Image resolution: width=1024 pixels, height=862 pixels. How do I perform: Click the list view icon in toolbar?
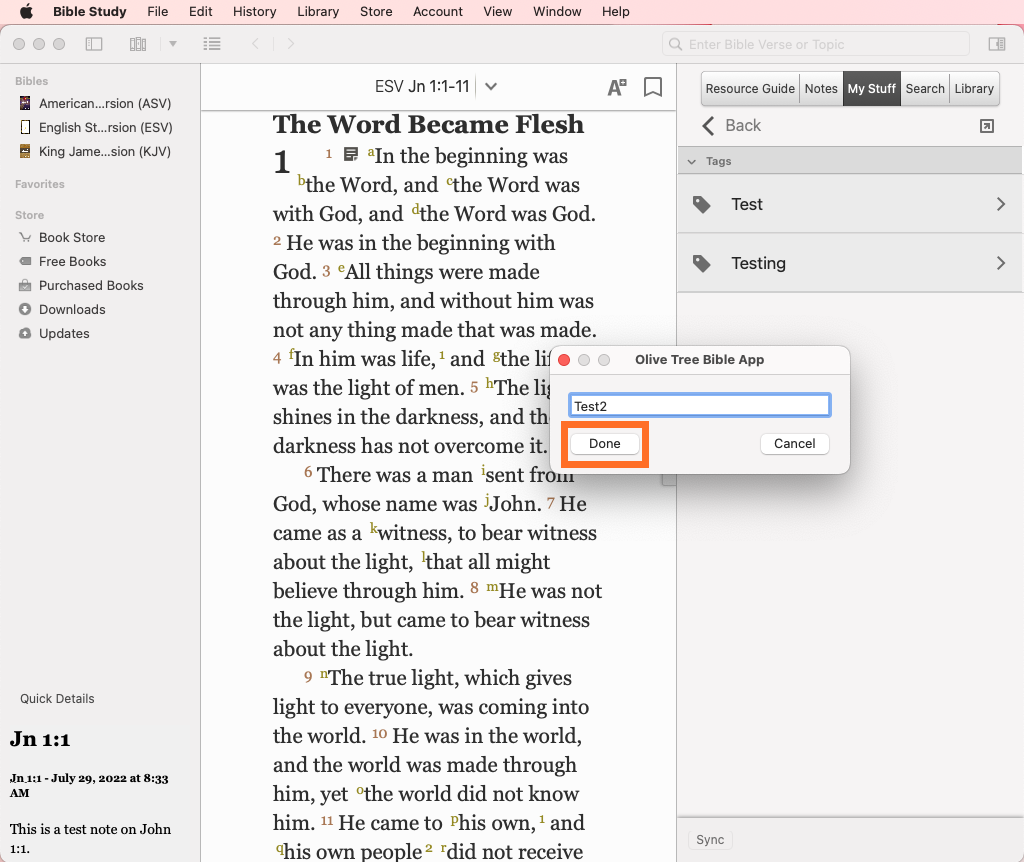pyautogui.click(x=211, y=44)
